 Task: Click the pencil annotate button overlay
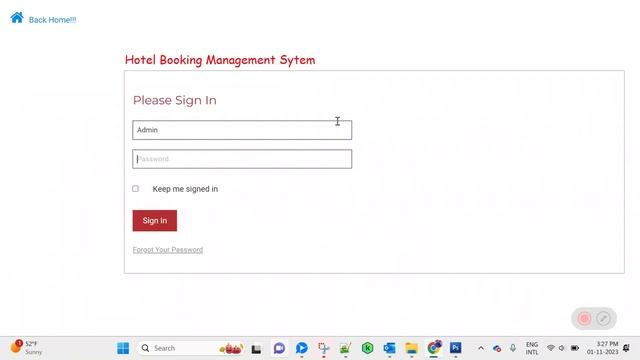[x=603, y=318]
